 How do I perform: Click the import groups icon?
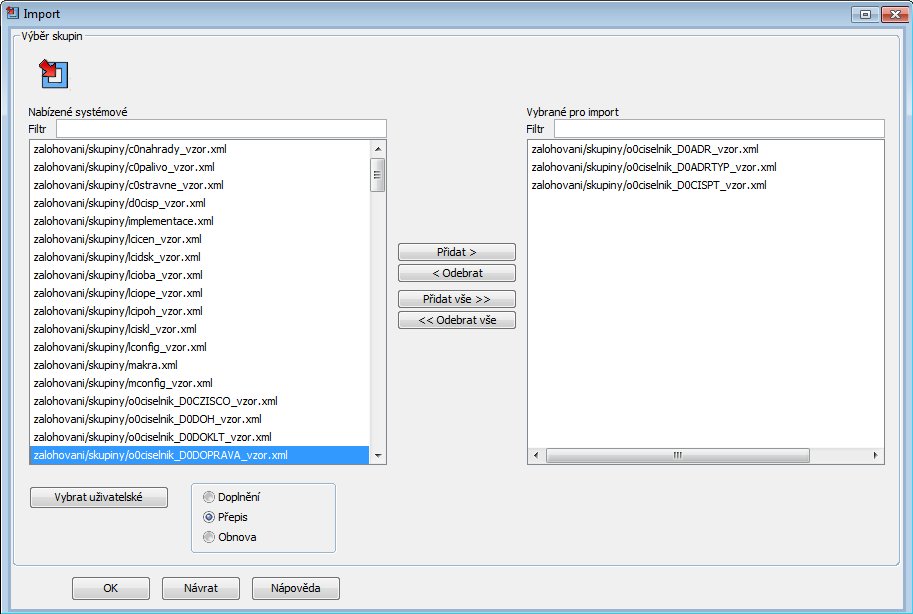coord(52,73)
